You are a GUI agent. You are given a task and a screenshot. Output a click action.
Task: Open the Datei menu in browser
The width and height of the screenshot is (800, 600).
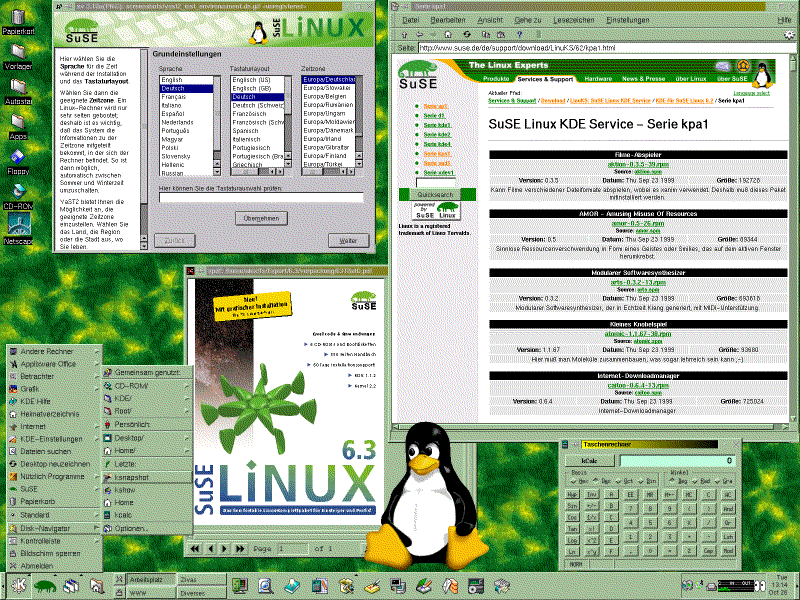tap(410, 20)
